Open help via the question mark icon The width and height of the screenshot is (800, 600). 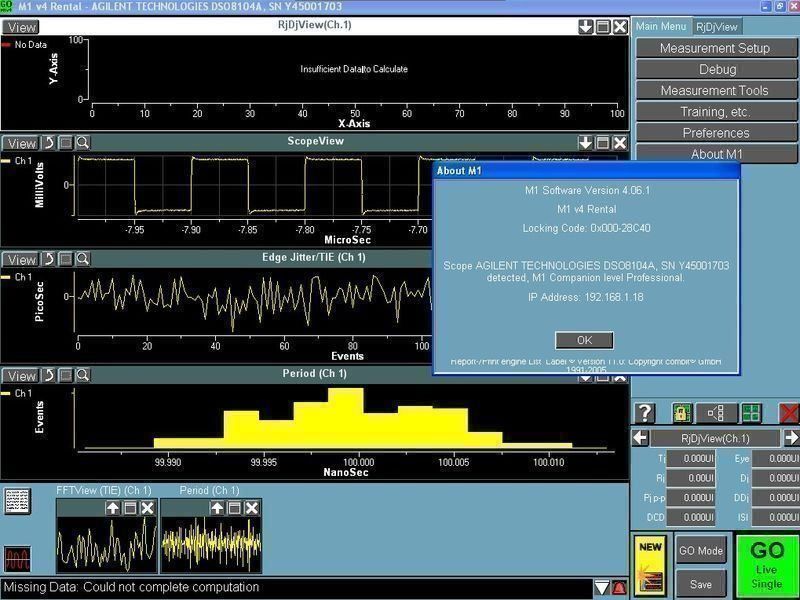(645, 412)
